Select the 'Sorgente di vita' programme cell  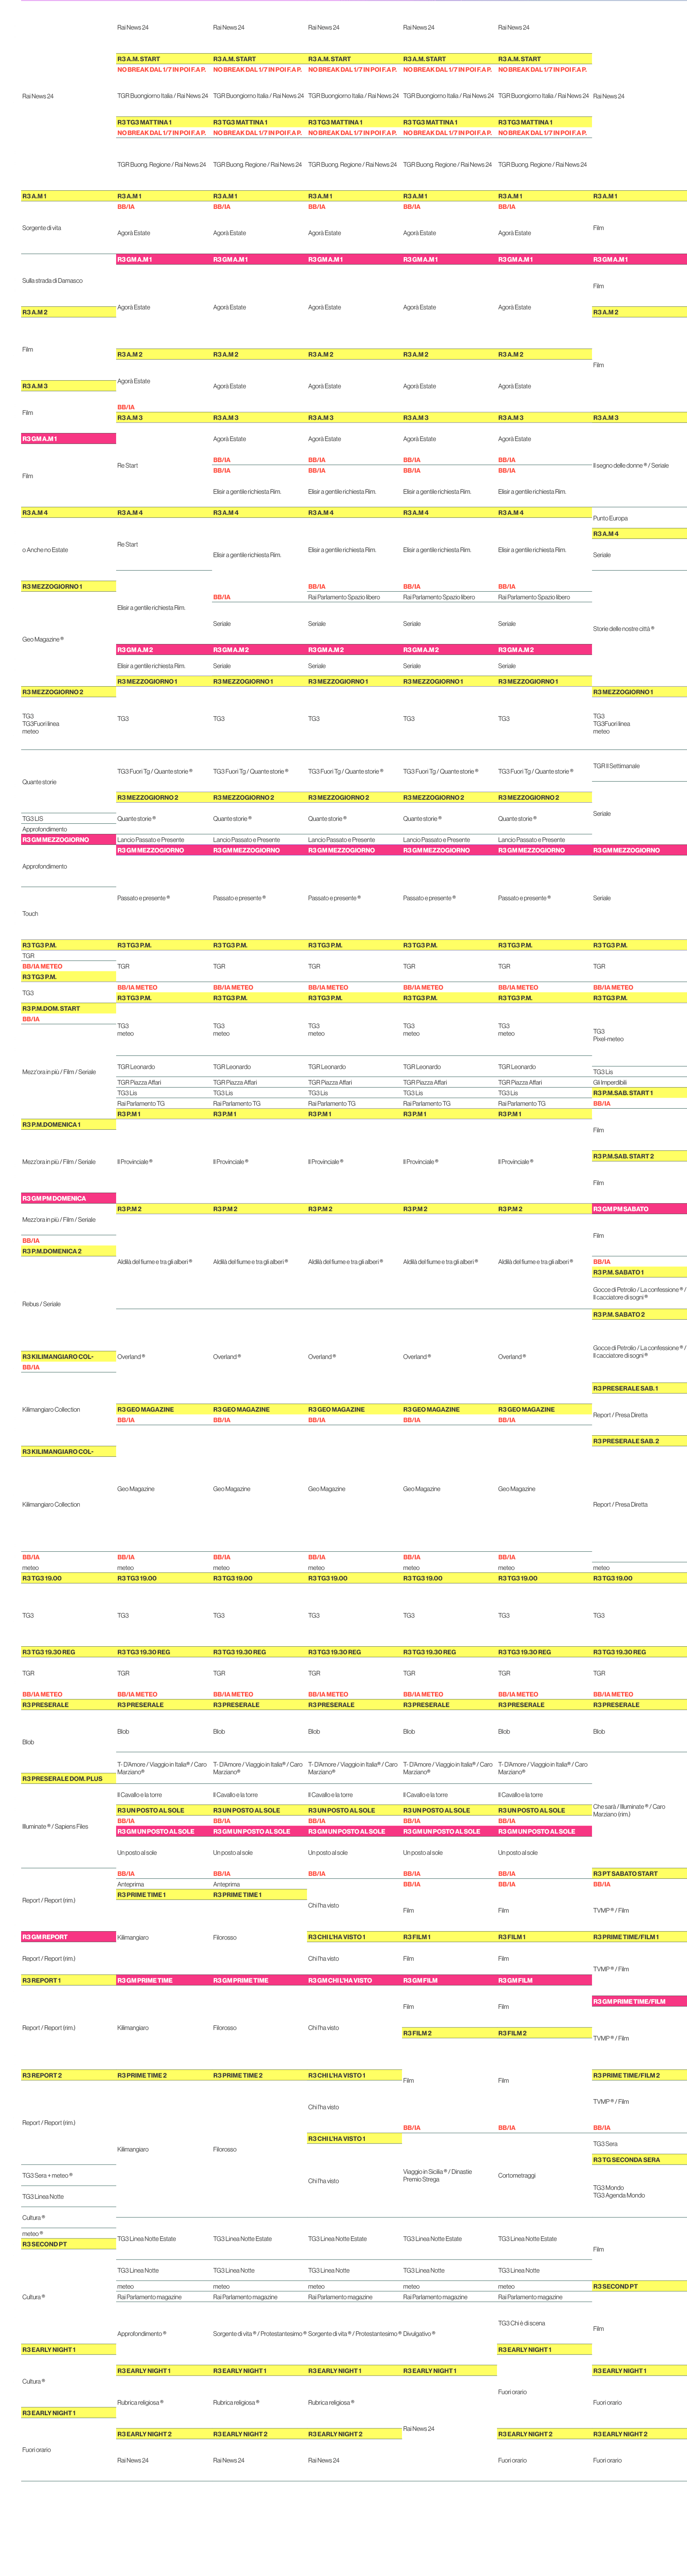(x=42, y=228)
